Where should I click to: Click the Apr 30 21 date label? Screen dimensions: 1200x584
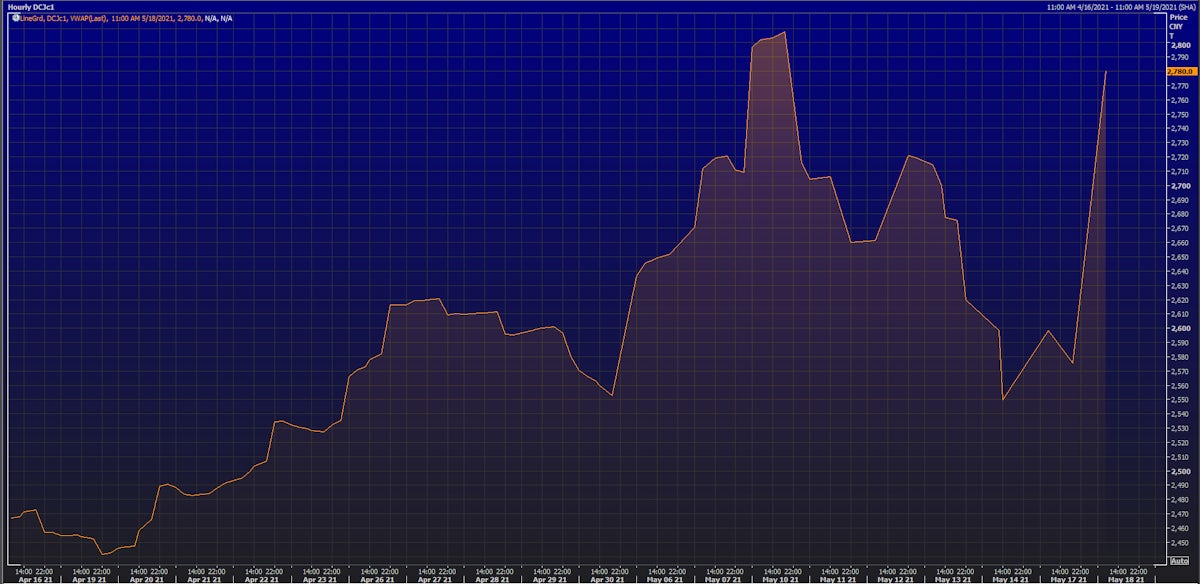(x=607, y=579)
